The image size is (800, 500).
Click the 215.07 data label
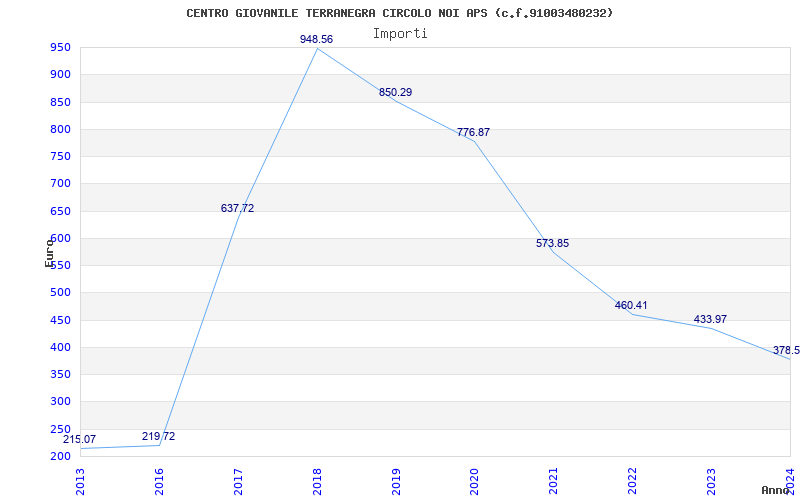tap(80, 439)
